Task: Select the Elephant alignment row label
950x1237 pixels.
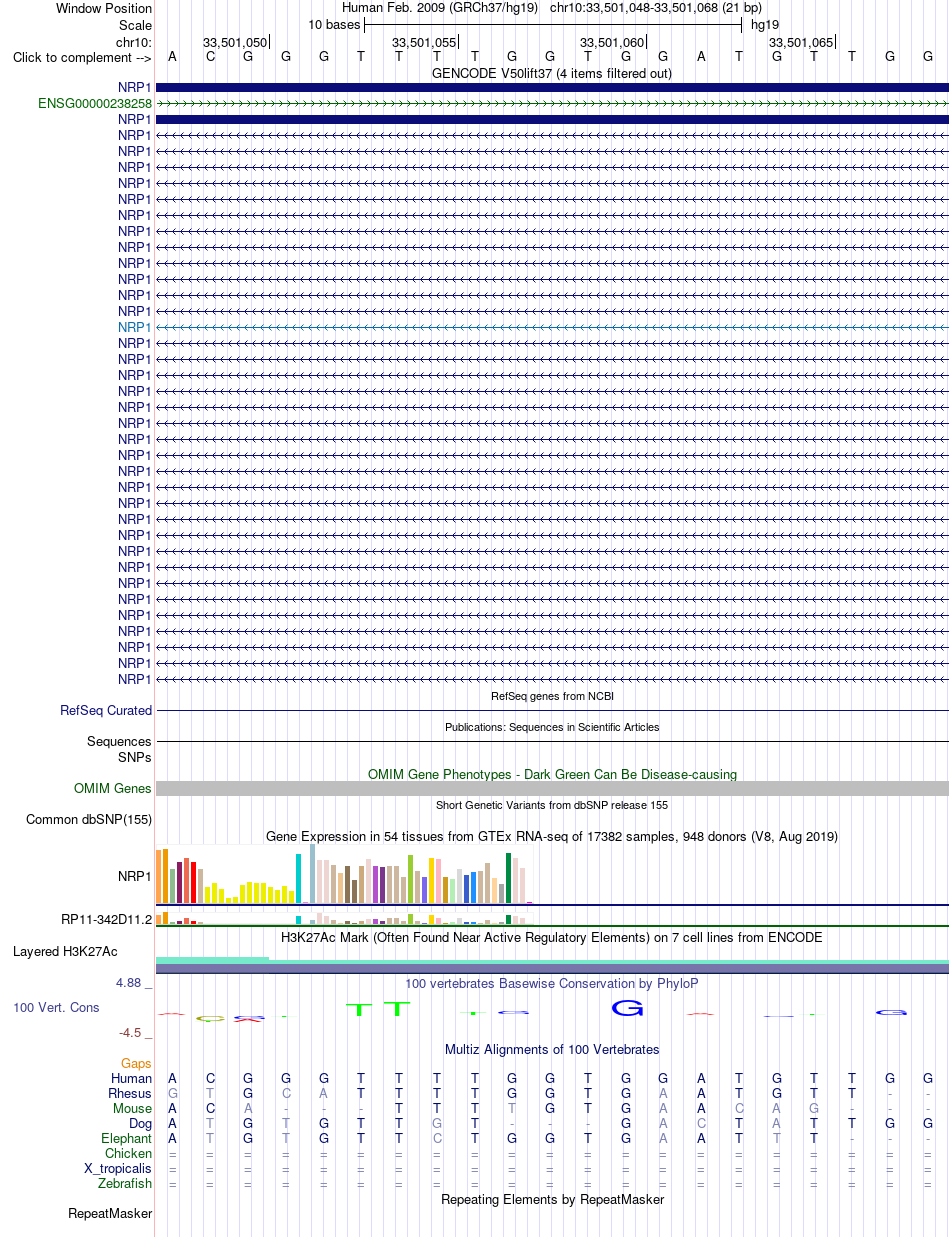Action: [127, 1138]
